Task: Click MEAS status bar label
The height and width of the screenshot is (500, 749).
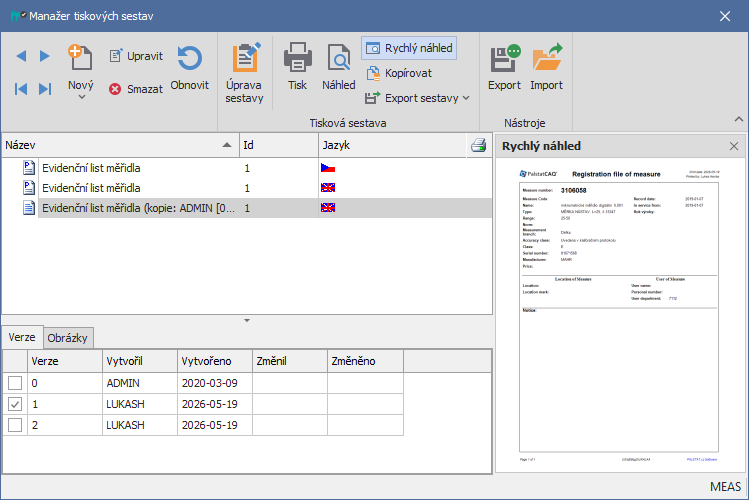Action: coord(725,487)
